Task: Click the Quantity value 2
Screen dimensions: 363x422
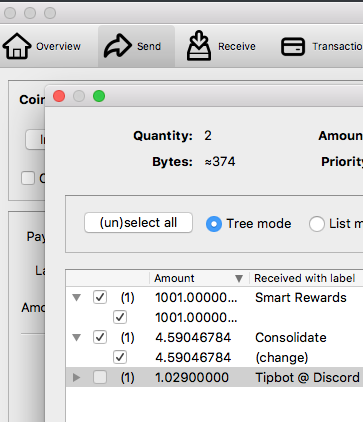Action: (x=208, y=136)
